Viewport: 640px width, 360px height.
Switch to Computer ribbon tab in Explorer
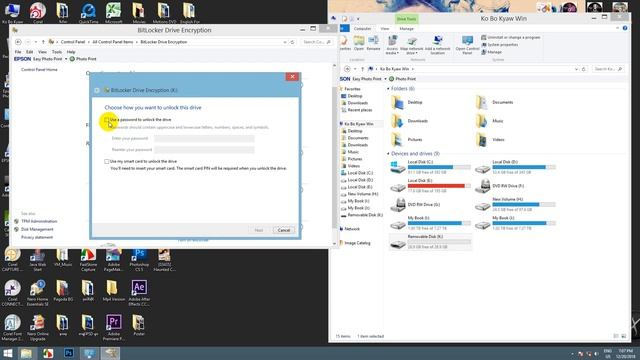coord(362,29)
